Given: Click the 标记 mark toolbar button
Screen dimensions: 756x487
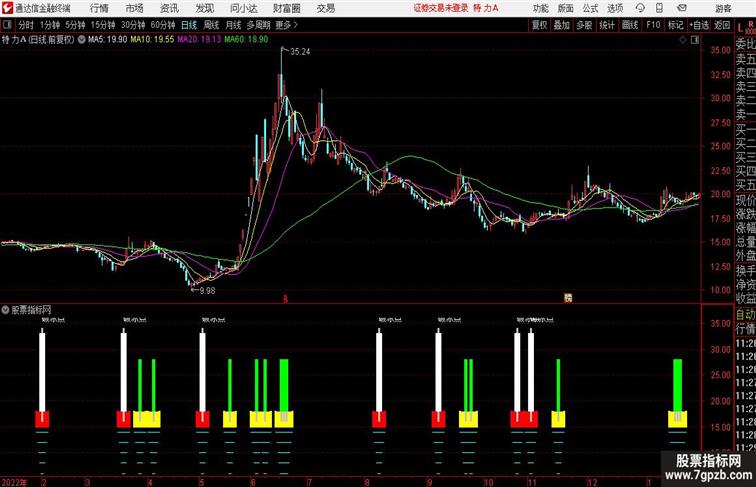Looking at the screenshot, I should click(675, 25).
